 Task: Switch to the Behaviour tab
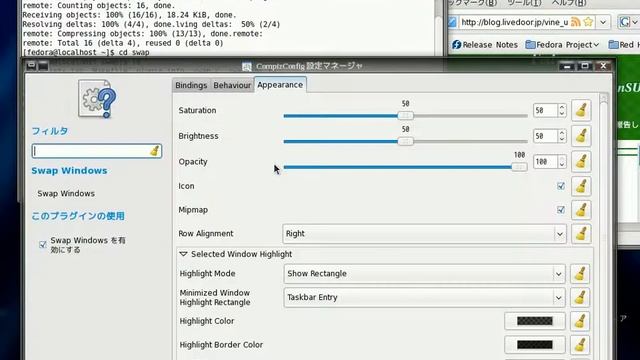pos(232,85)
